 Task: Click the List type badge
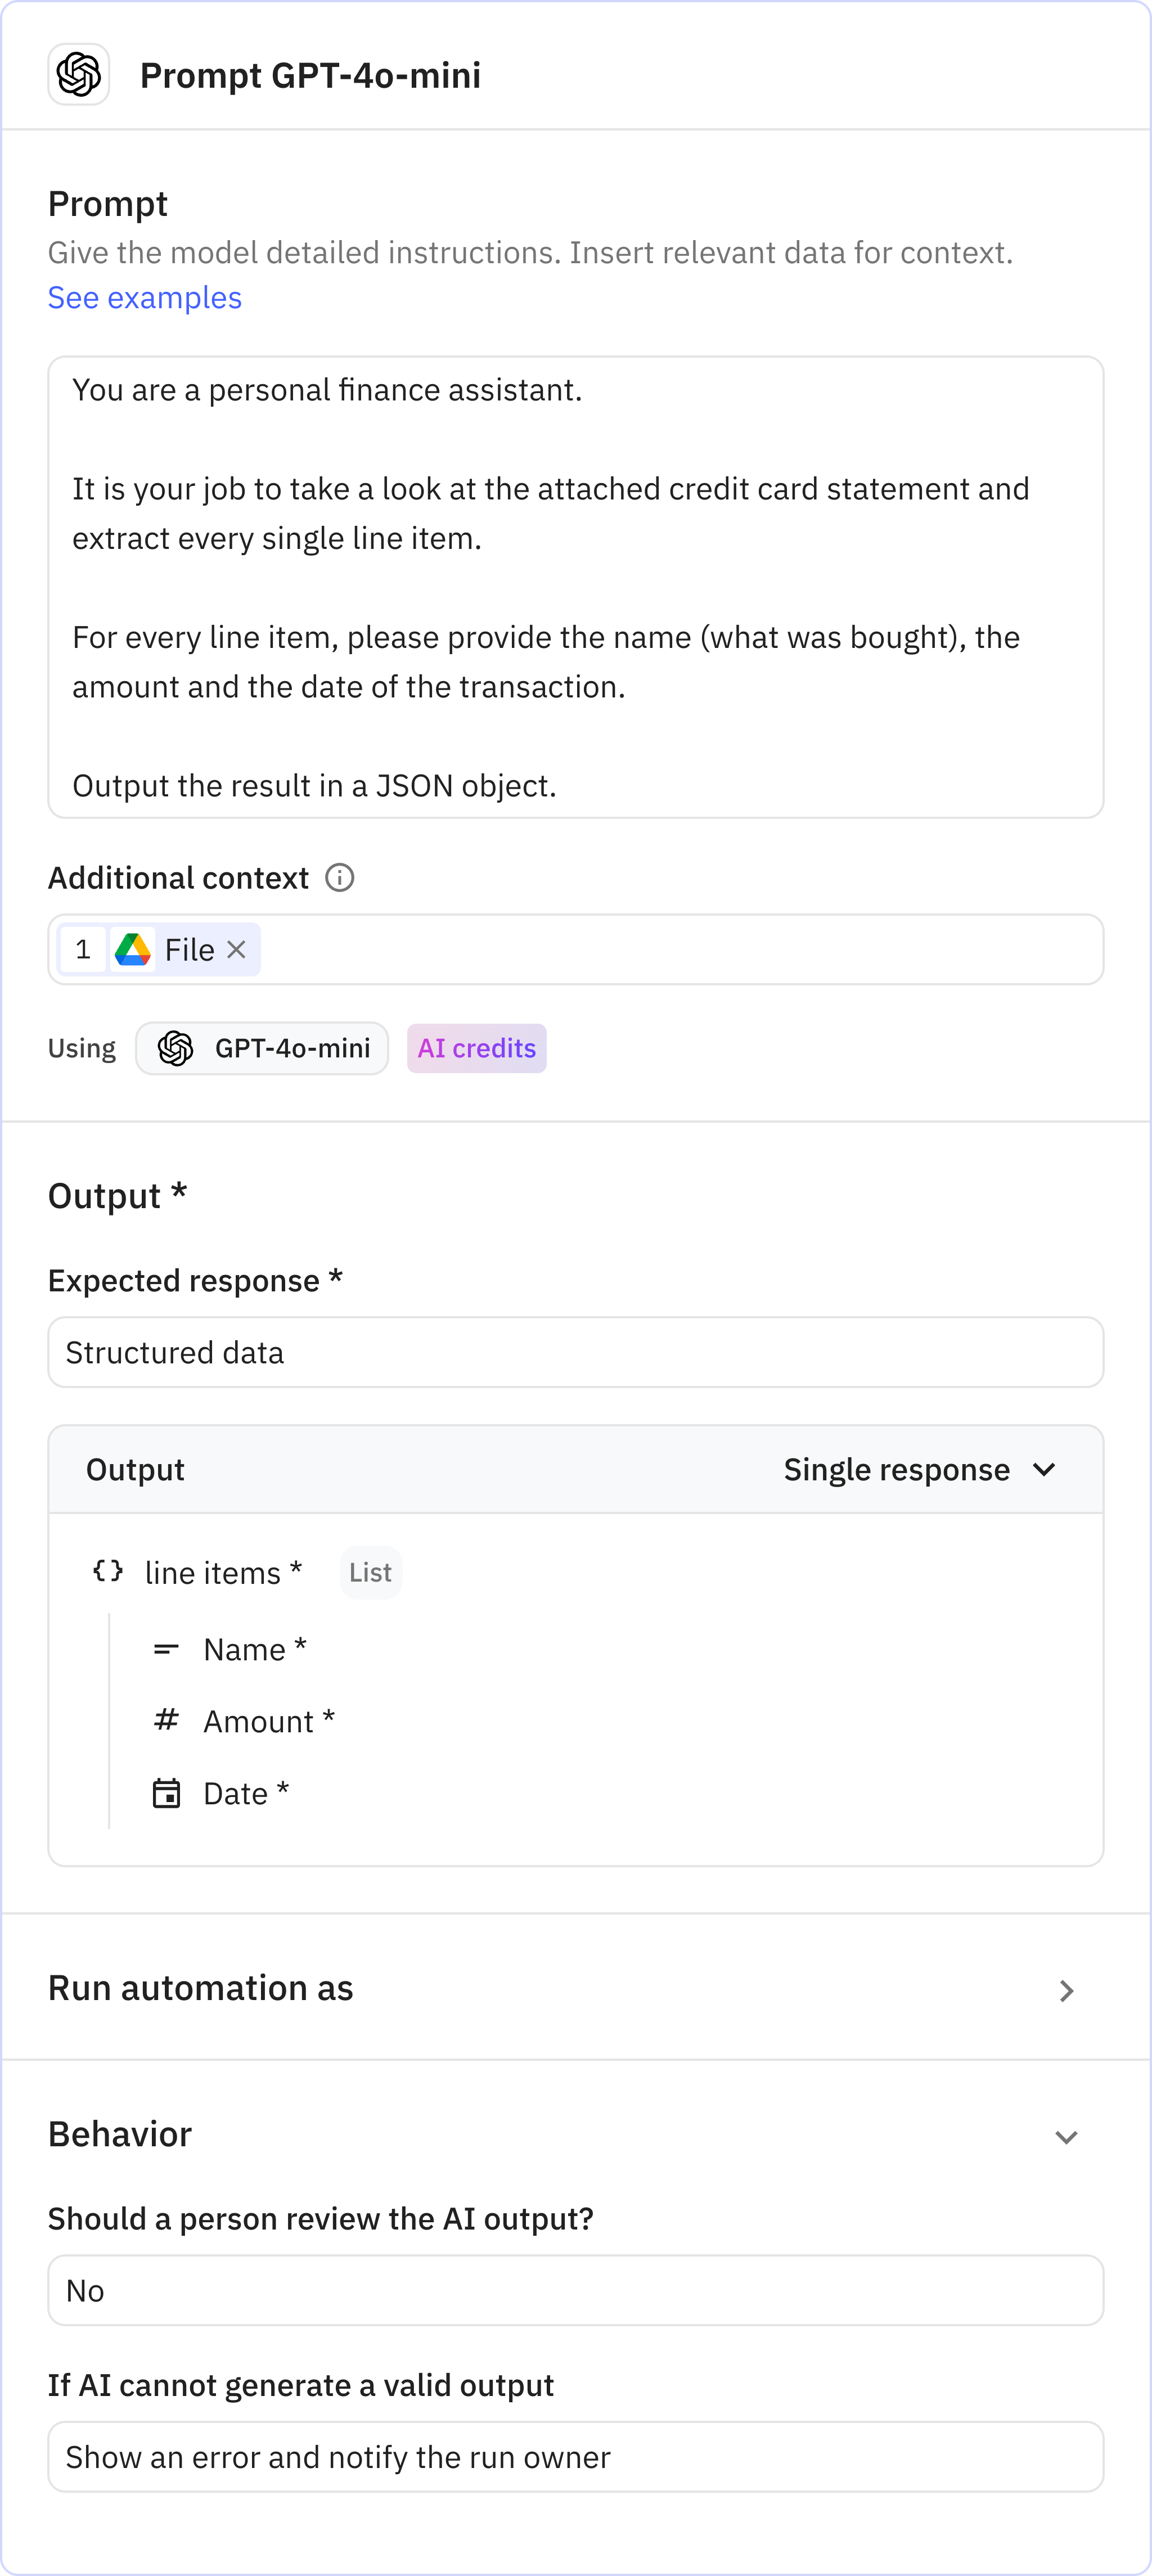point(370,1572)
